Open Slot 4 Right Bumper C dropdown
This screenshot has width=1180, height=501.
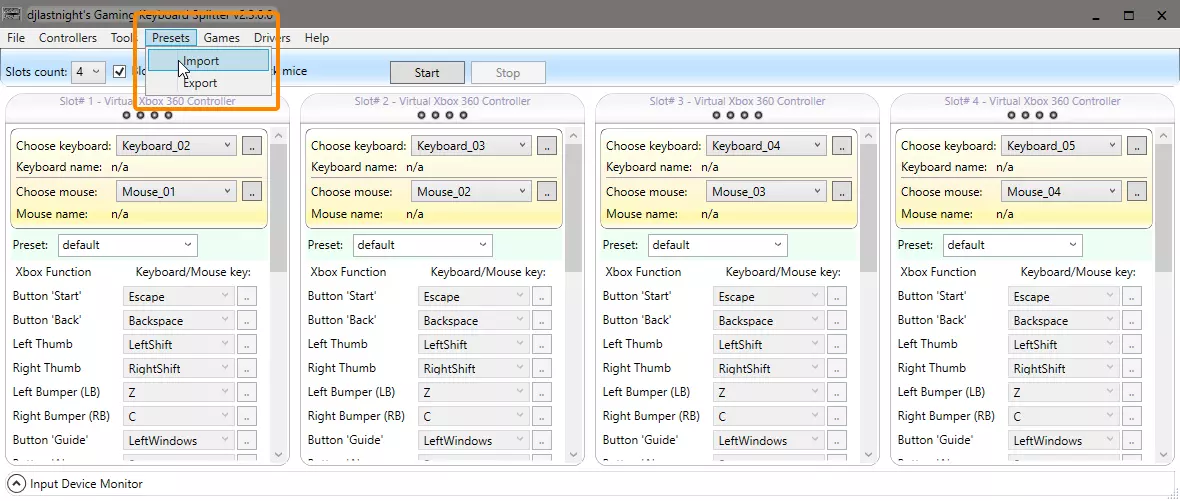pos(1063,417)
